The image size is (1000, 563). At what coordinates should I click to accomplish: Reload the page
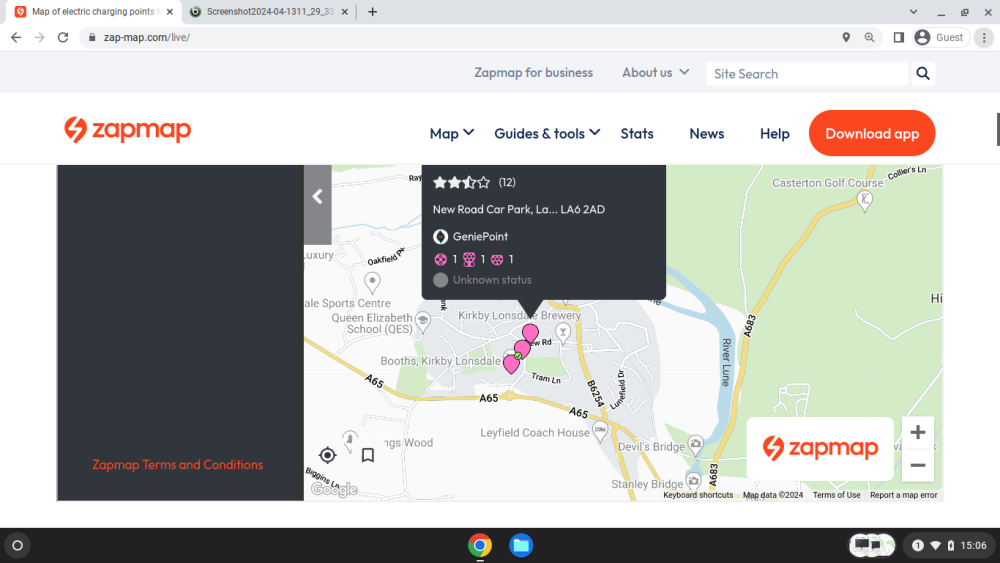pyautogui.click(x=62, y=38)
